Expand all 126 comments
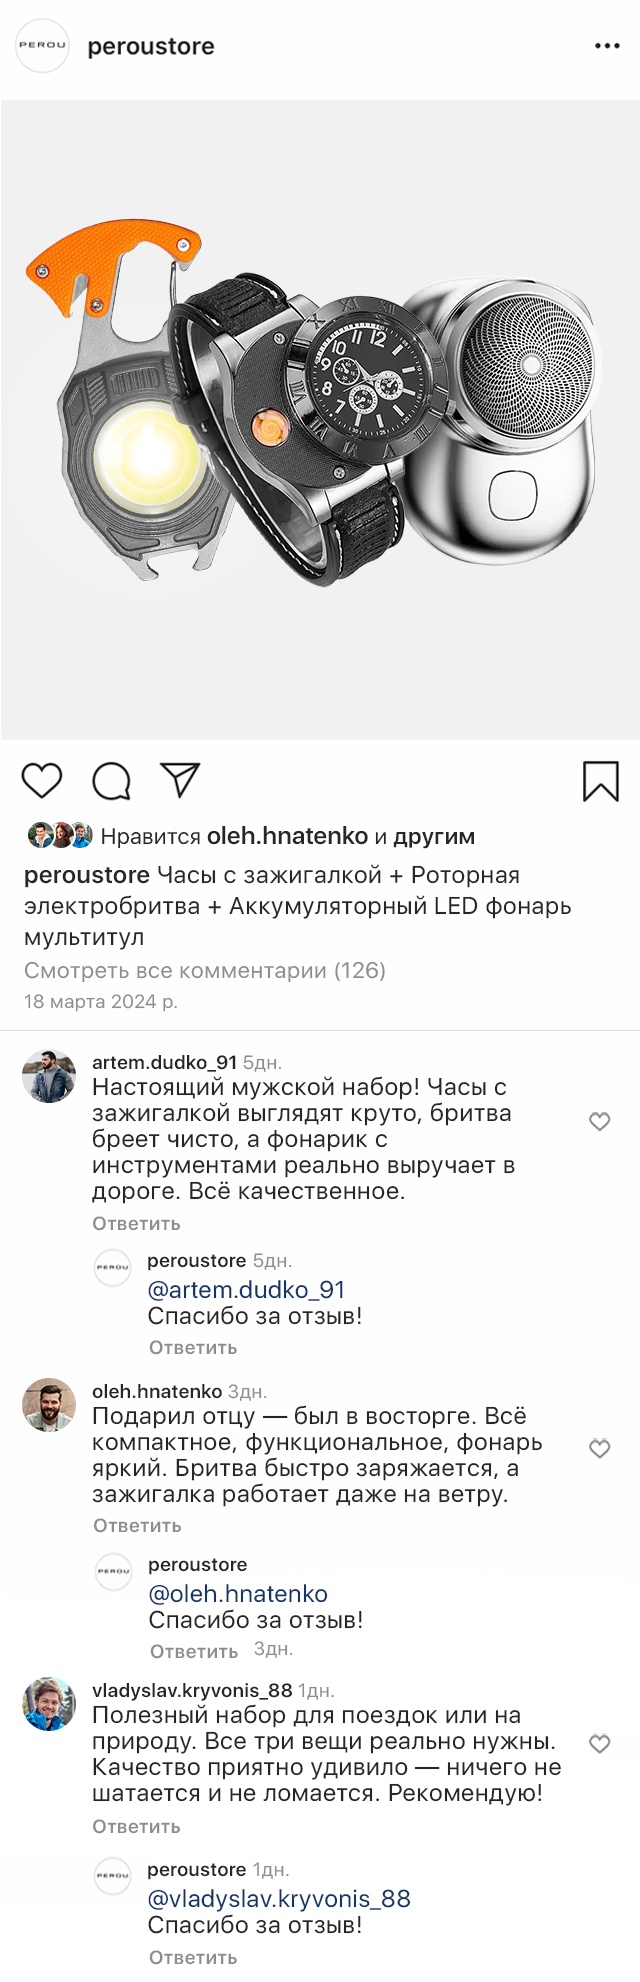Image resolution: width=640 pixels, height=1982 pixels. 205,970
